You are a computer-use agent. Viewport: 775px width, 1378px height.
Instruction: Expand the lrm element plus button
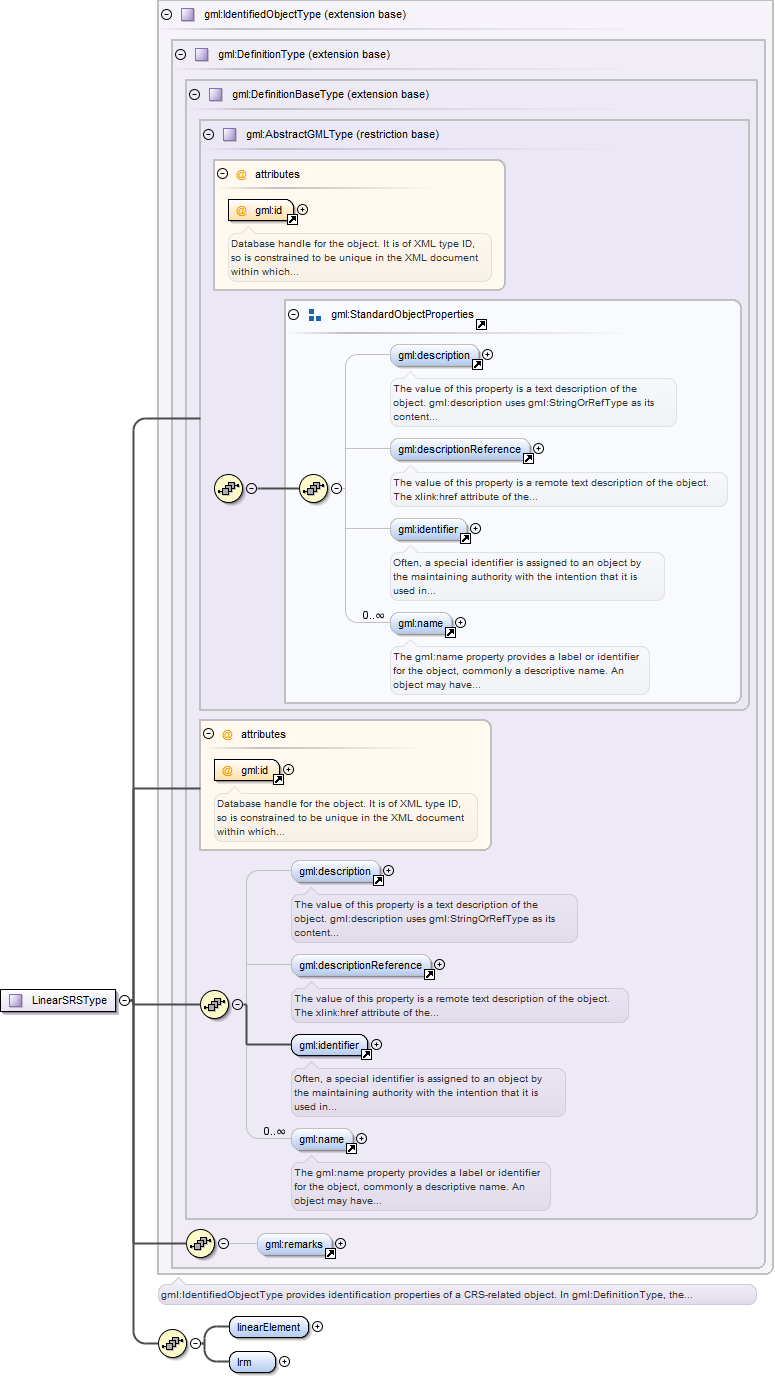pos(285,1361)
